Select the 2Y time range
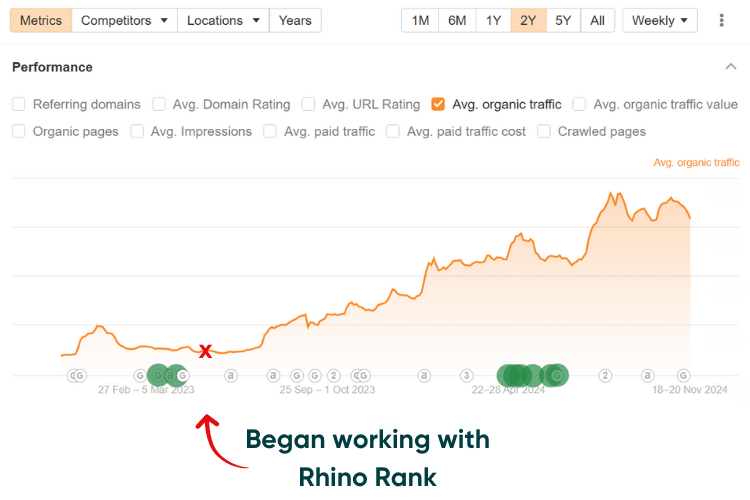Screen dimensions: 750x500 pos(528,21)
